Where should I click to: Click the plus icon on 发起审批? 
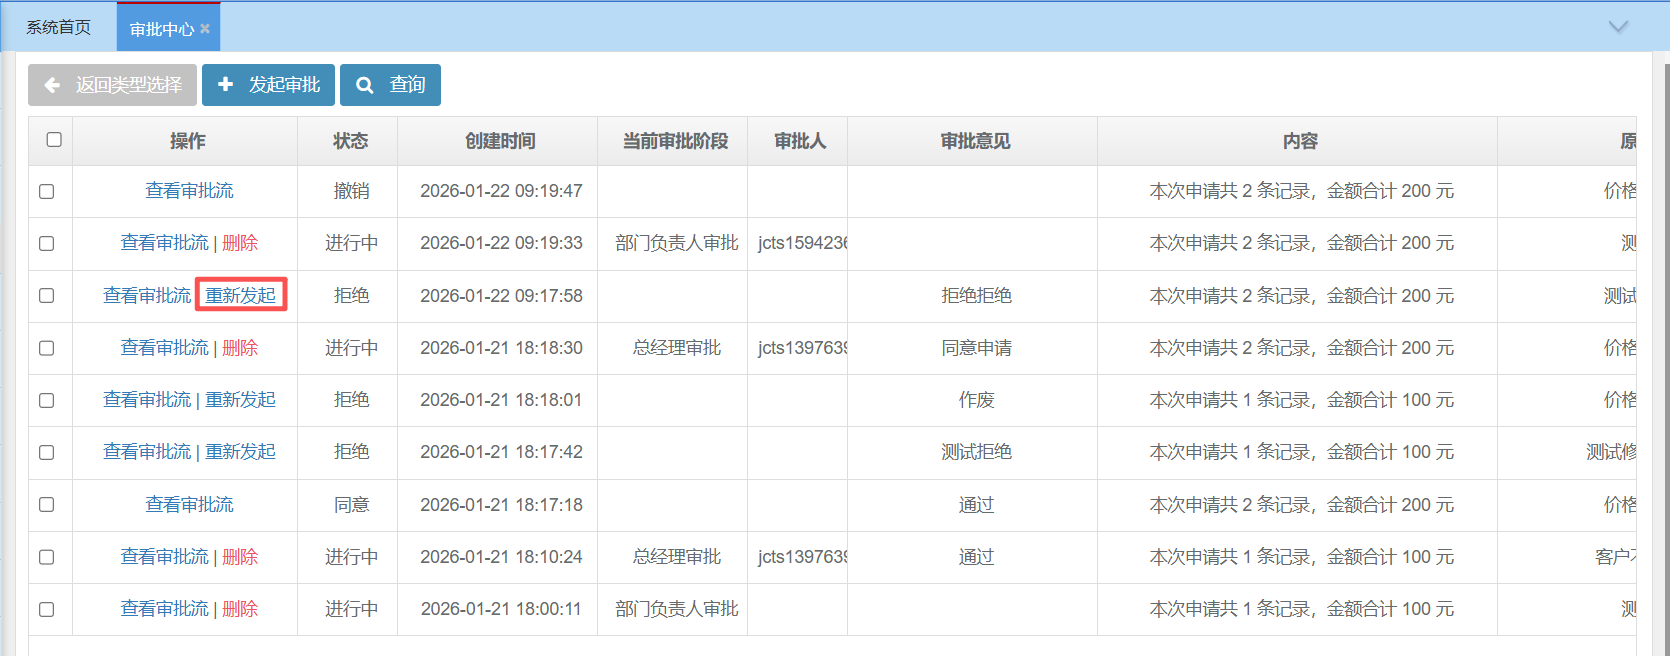pos(226,85)
